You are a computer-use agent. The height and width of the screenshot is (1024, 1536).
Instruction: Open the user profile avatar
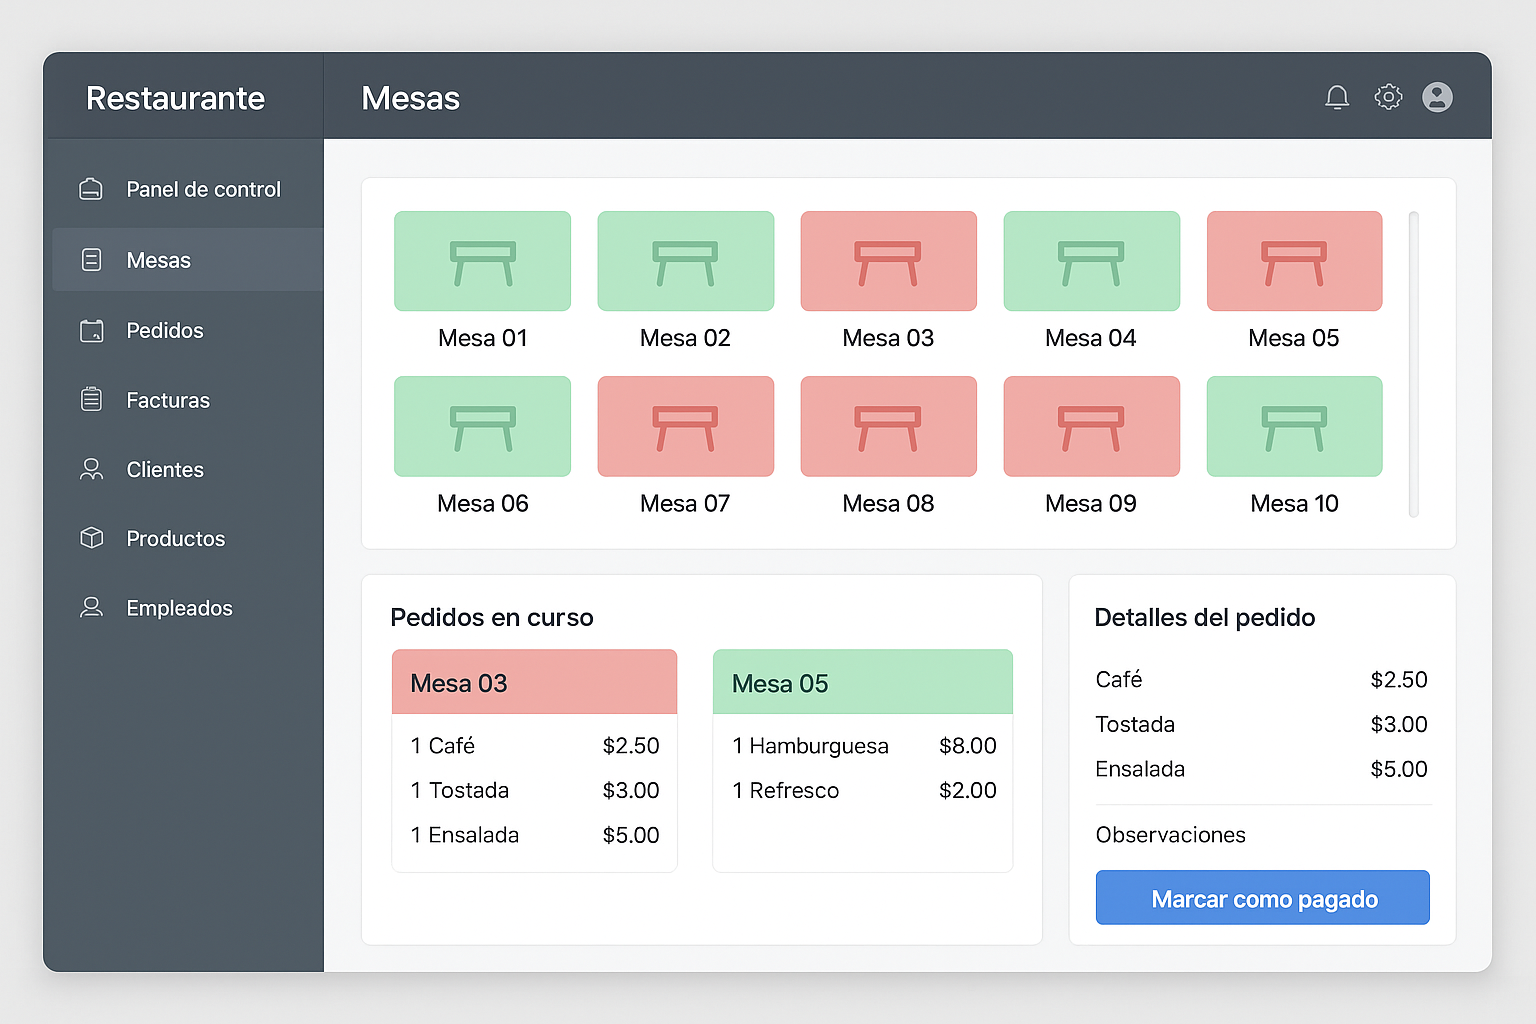click(x=1437, y=97)
